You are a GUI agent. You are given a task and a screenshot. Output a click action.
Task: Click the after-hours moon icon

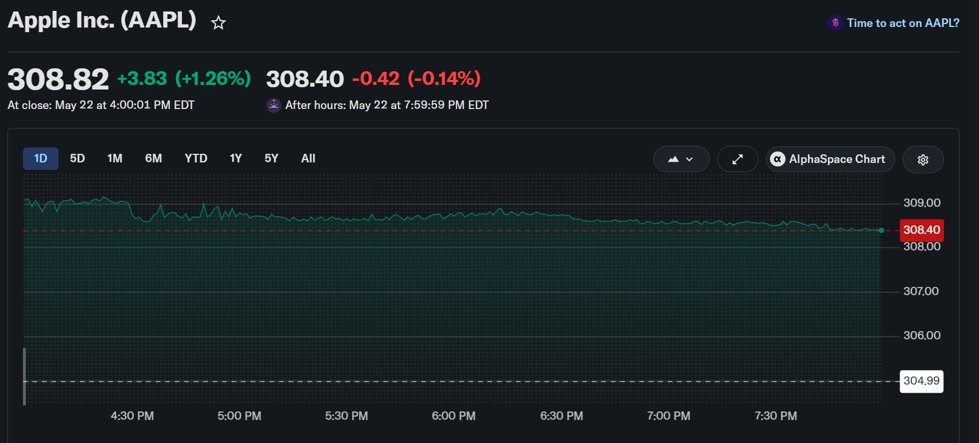point(273,105)
